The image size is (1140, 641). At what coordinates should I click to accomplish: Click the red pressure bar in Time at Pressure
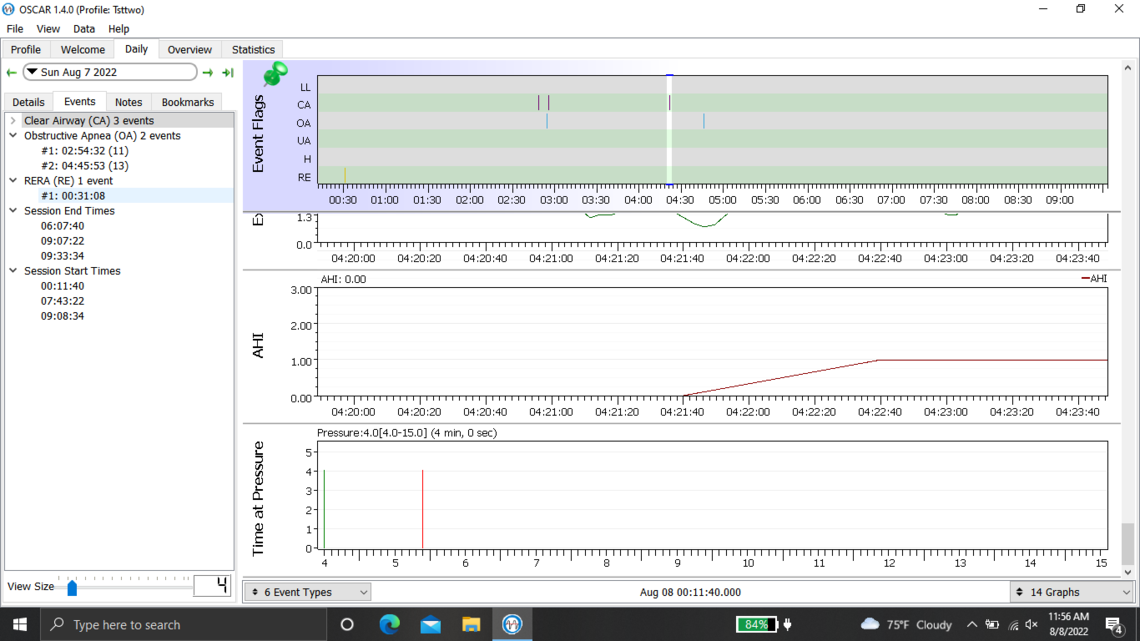pos(422,509)
